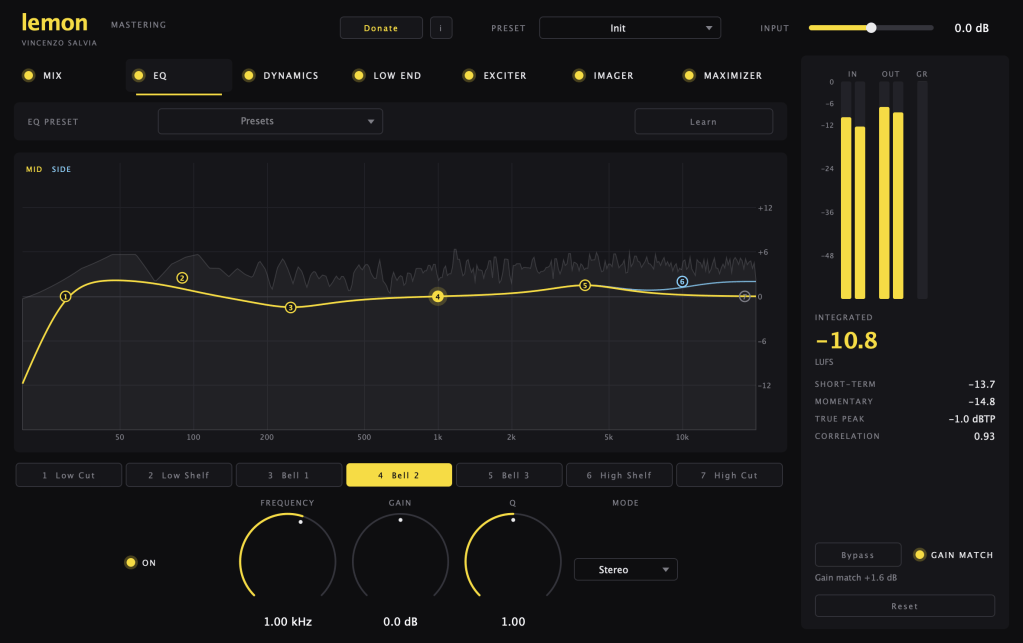This screenshot has height=643, width=1023.
Task: Select the greyed EQ node 7
Action: click(x=744, y=297)
